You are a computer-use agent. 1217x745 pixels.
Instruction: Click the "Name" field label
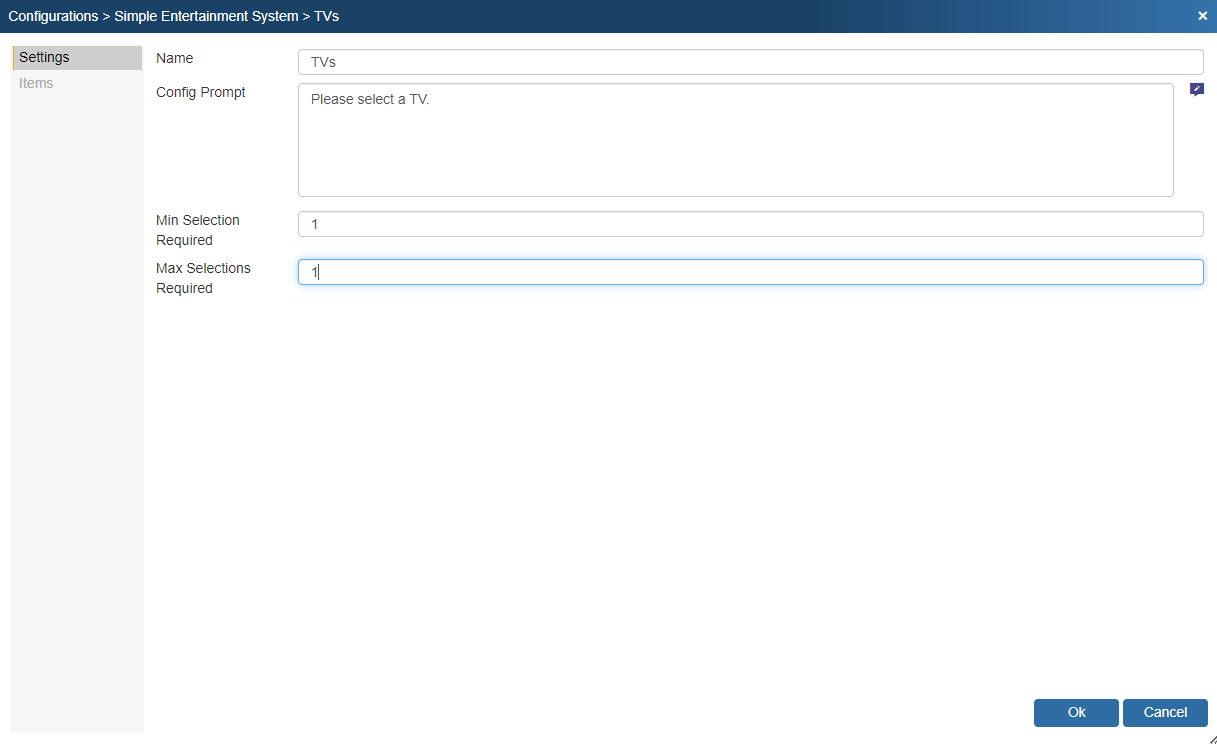click(175, 59)
